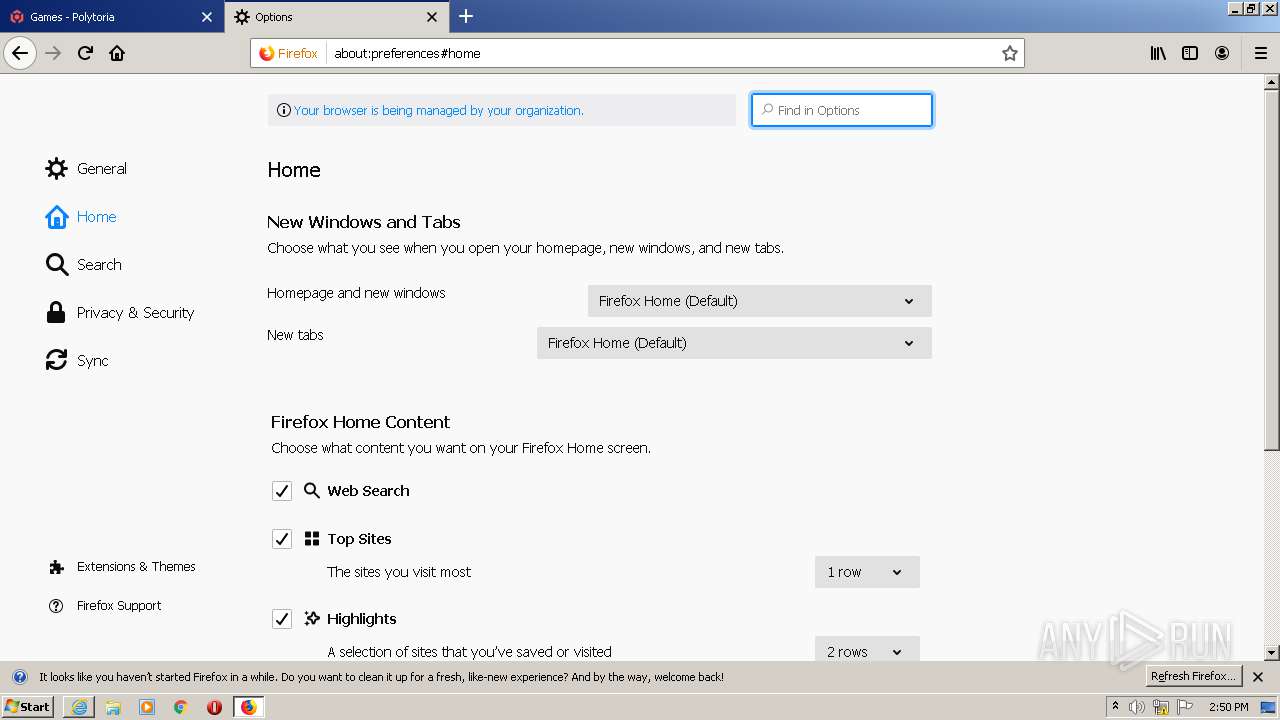1280x720 pixels.
Task: Open the Library icon in toolbar
Action: point(1158,53)
